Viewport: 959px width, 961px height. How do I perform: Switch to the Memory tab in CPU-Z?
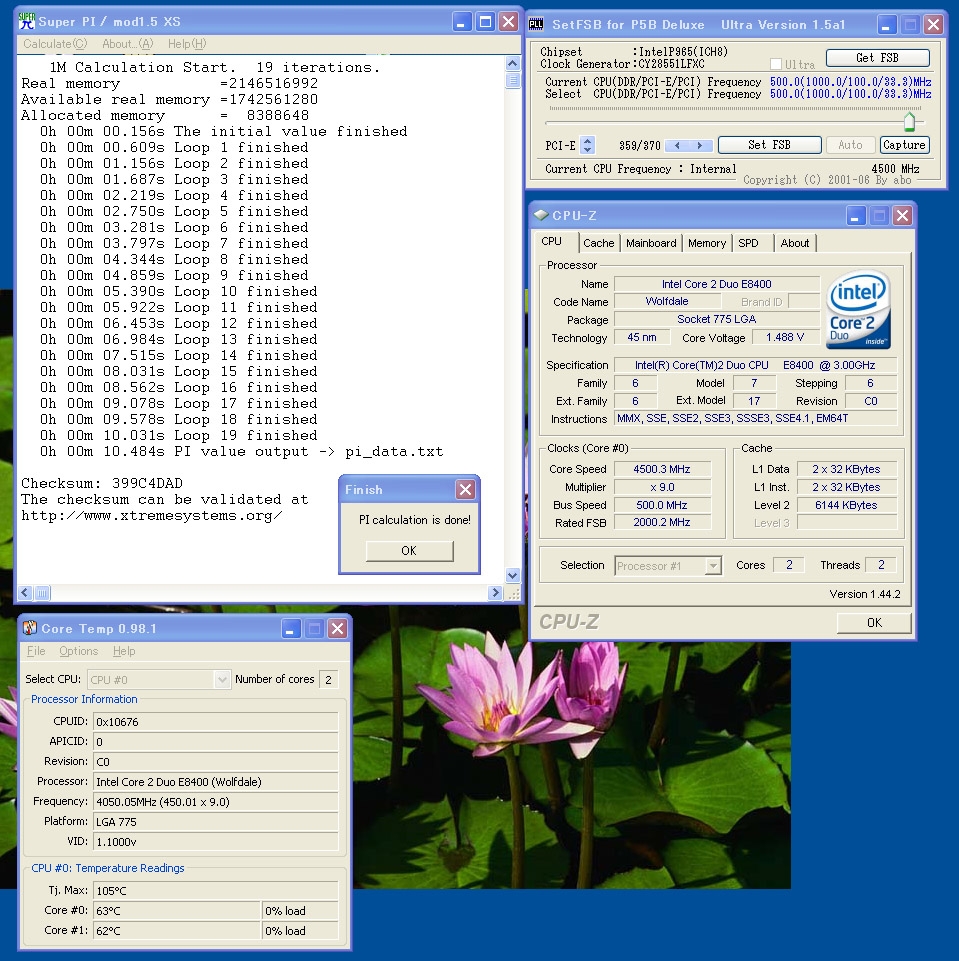tap(706, 243)
